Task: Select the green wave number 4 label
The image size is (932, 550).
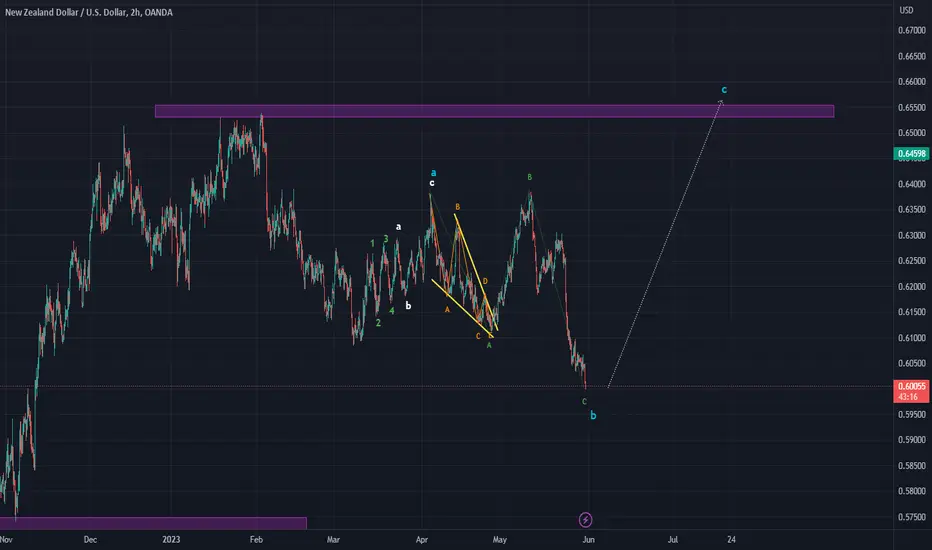Action: click(x=392, y=310)
